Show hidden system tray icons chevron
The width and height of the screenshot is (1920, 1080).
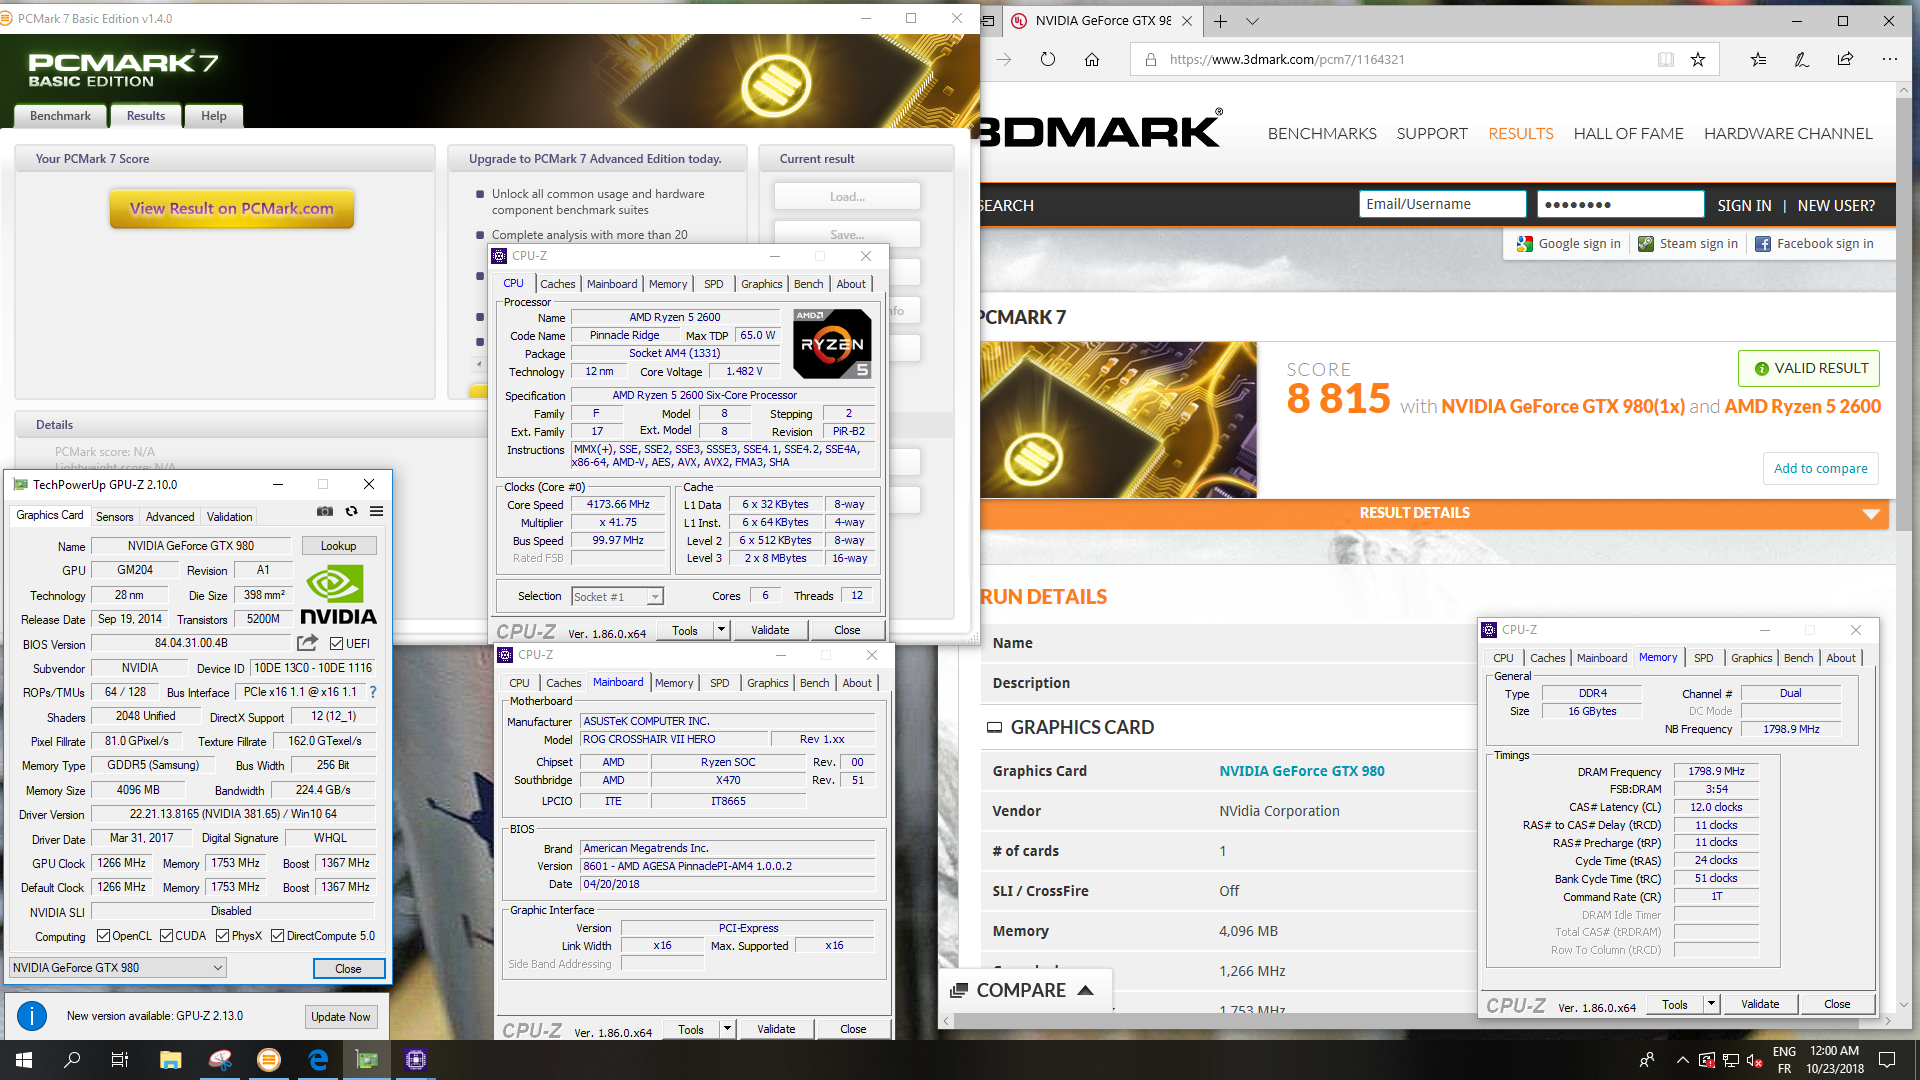click(x=1683, y=1060)
